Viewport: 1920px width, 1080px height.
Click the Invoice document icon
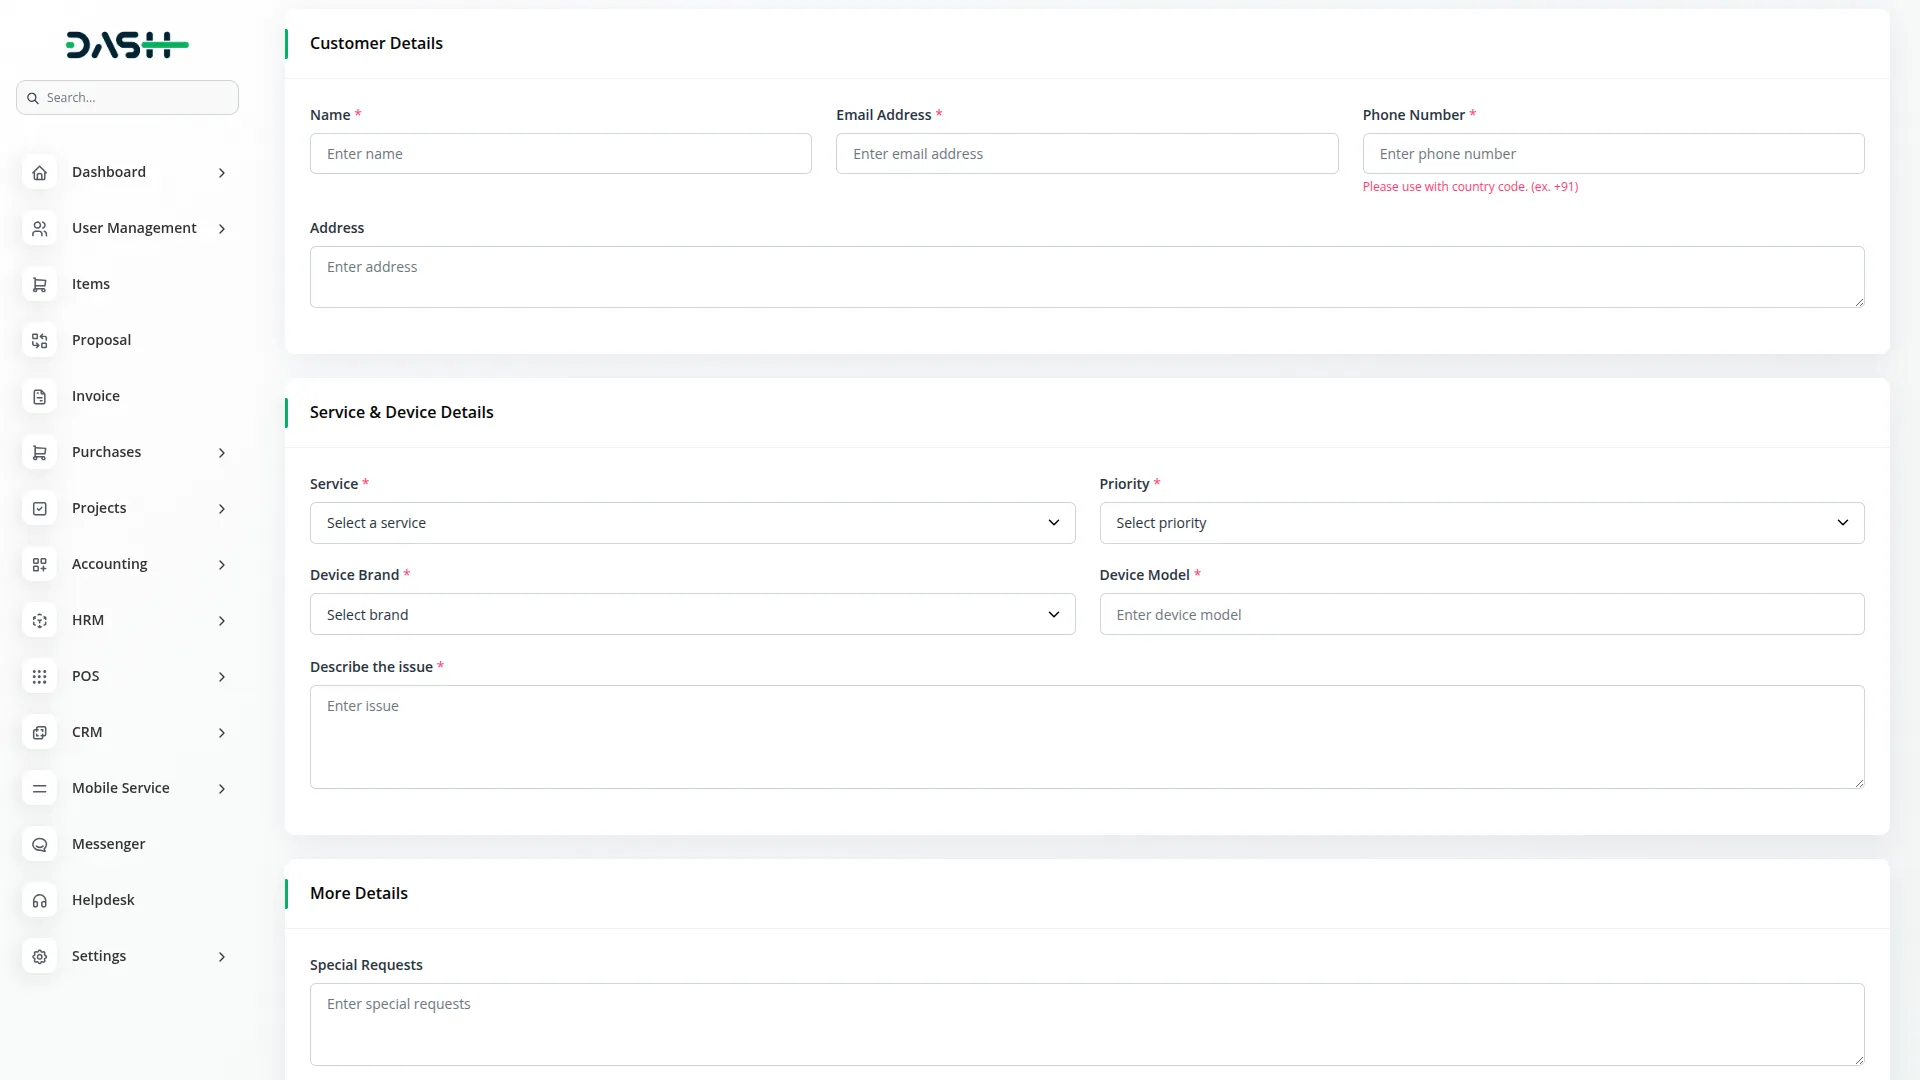coord(39,396)
